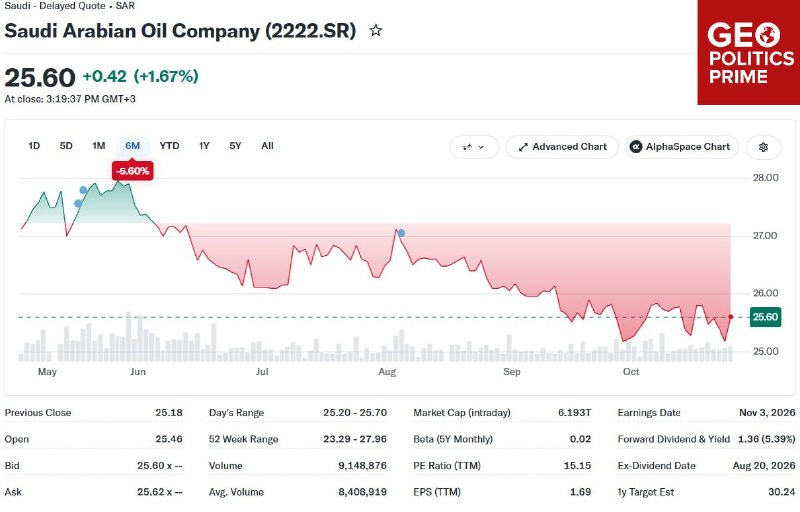The width and height of the screenshot is (800, 512).
Task: Click the lower blue event marker in May
Action: 78,203
